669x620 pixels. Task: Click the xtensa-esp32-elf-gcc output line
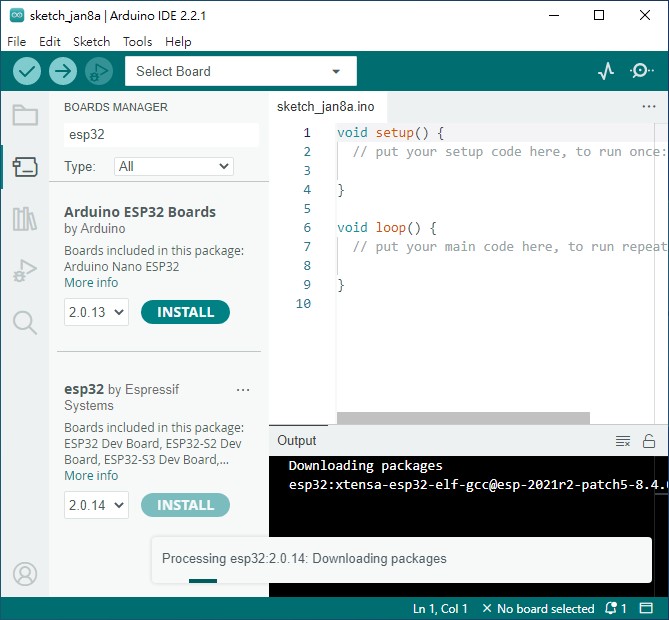tap(477, 485)
